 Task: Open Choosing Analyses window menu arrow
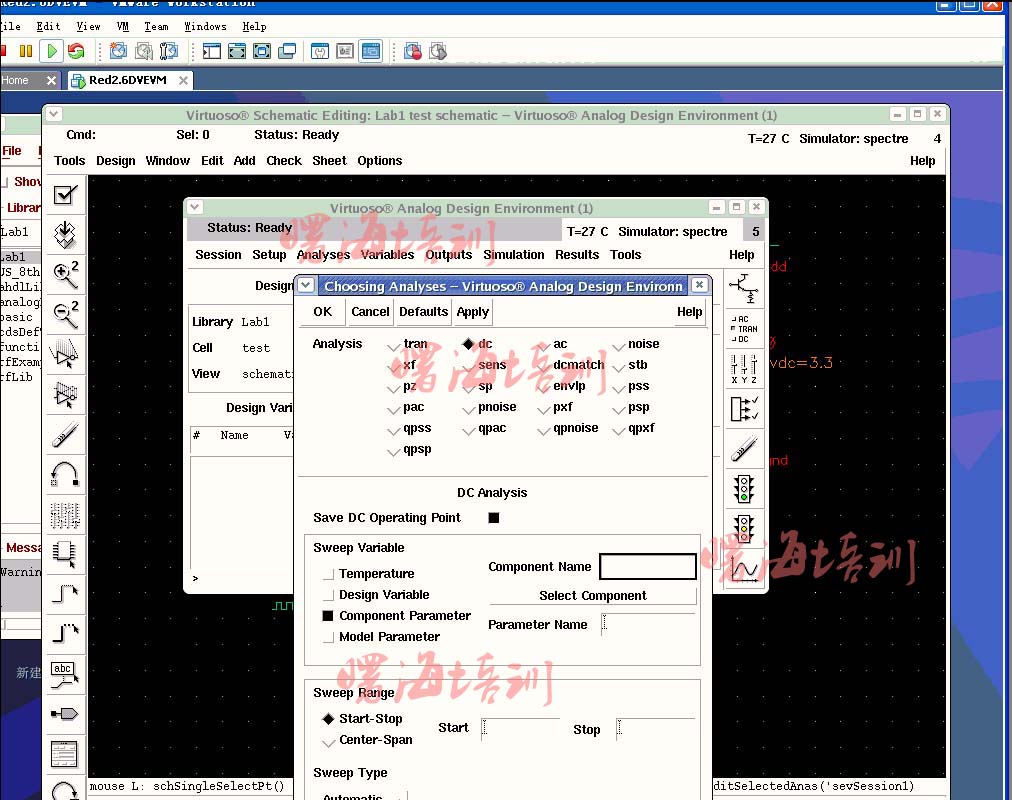tap(306, 286)
